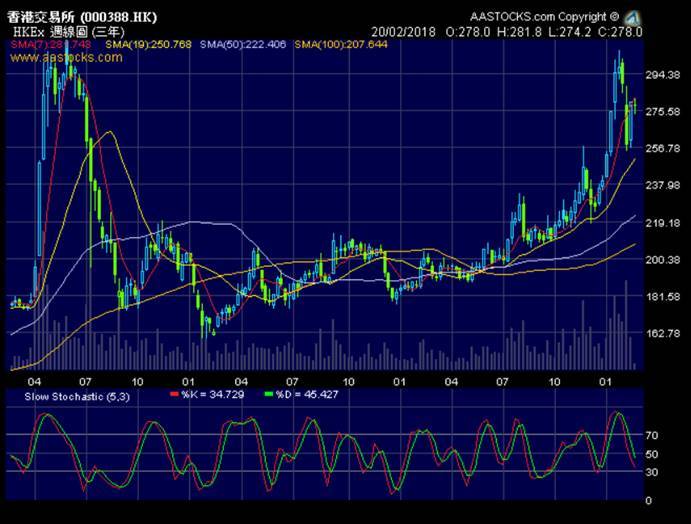
Task: Click the SMA(7) legend label
Action: pos(51,45)
